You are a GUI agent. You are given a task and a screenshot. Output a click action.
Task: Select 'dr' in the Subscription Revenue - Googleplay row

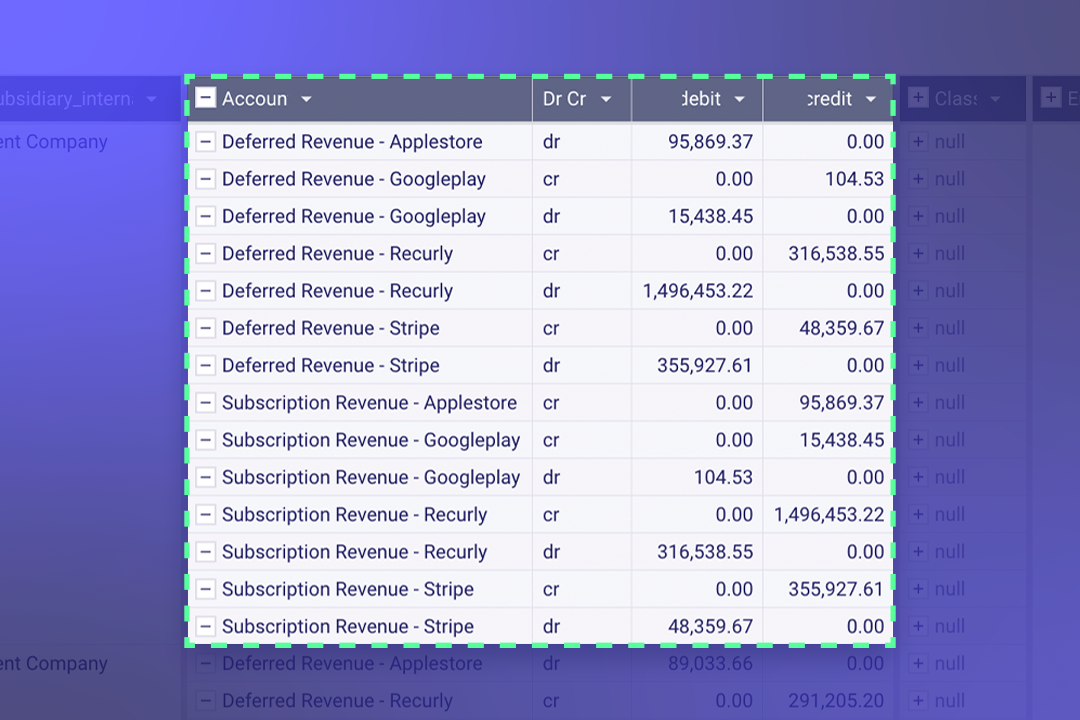(551, 477)
